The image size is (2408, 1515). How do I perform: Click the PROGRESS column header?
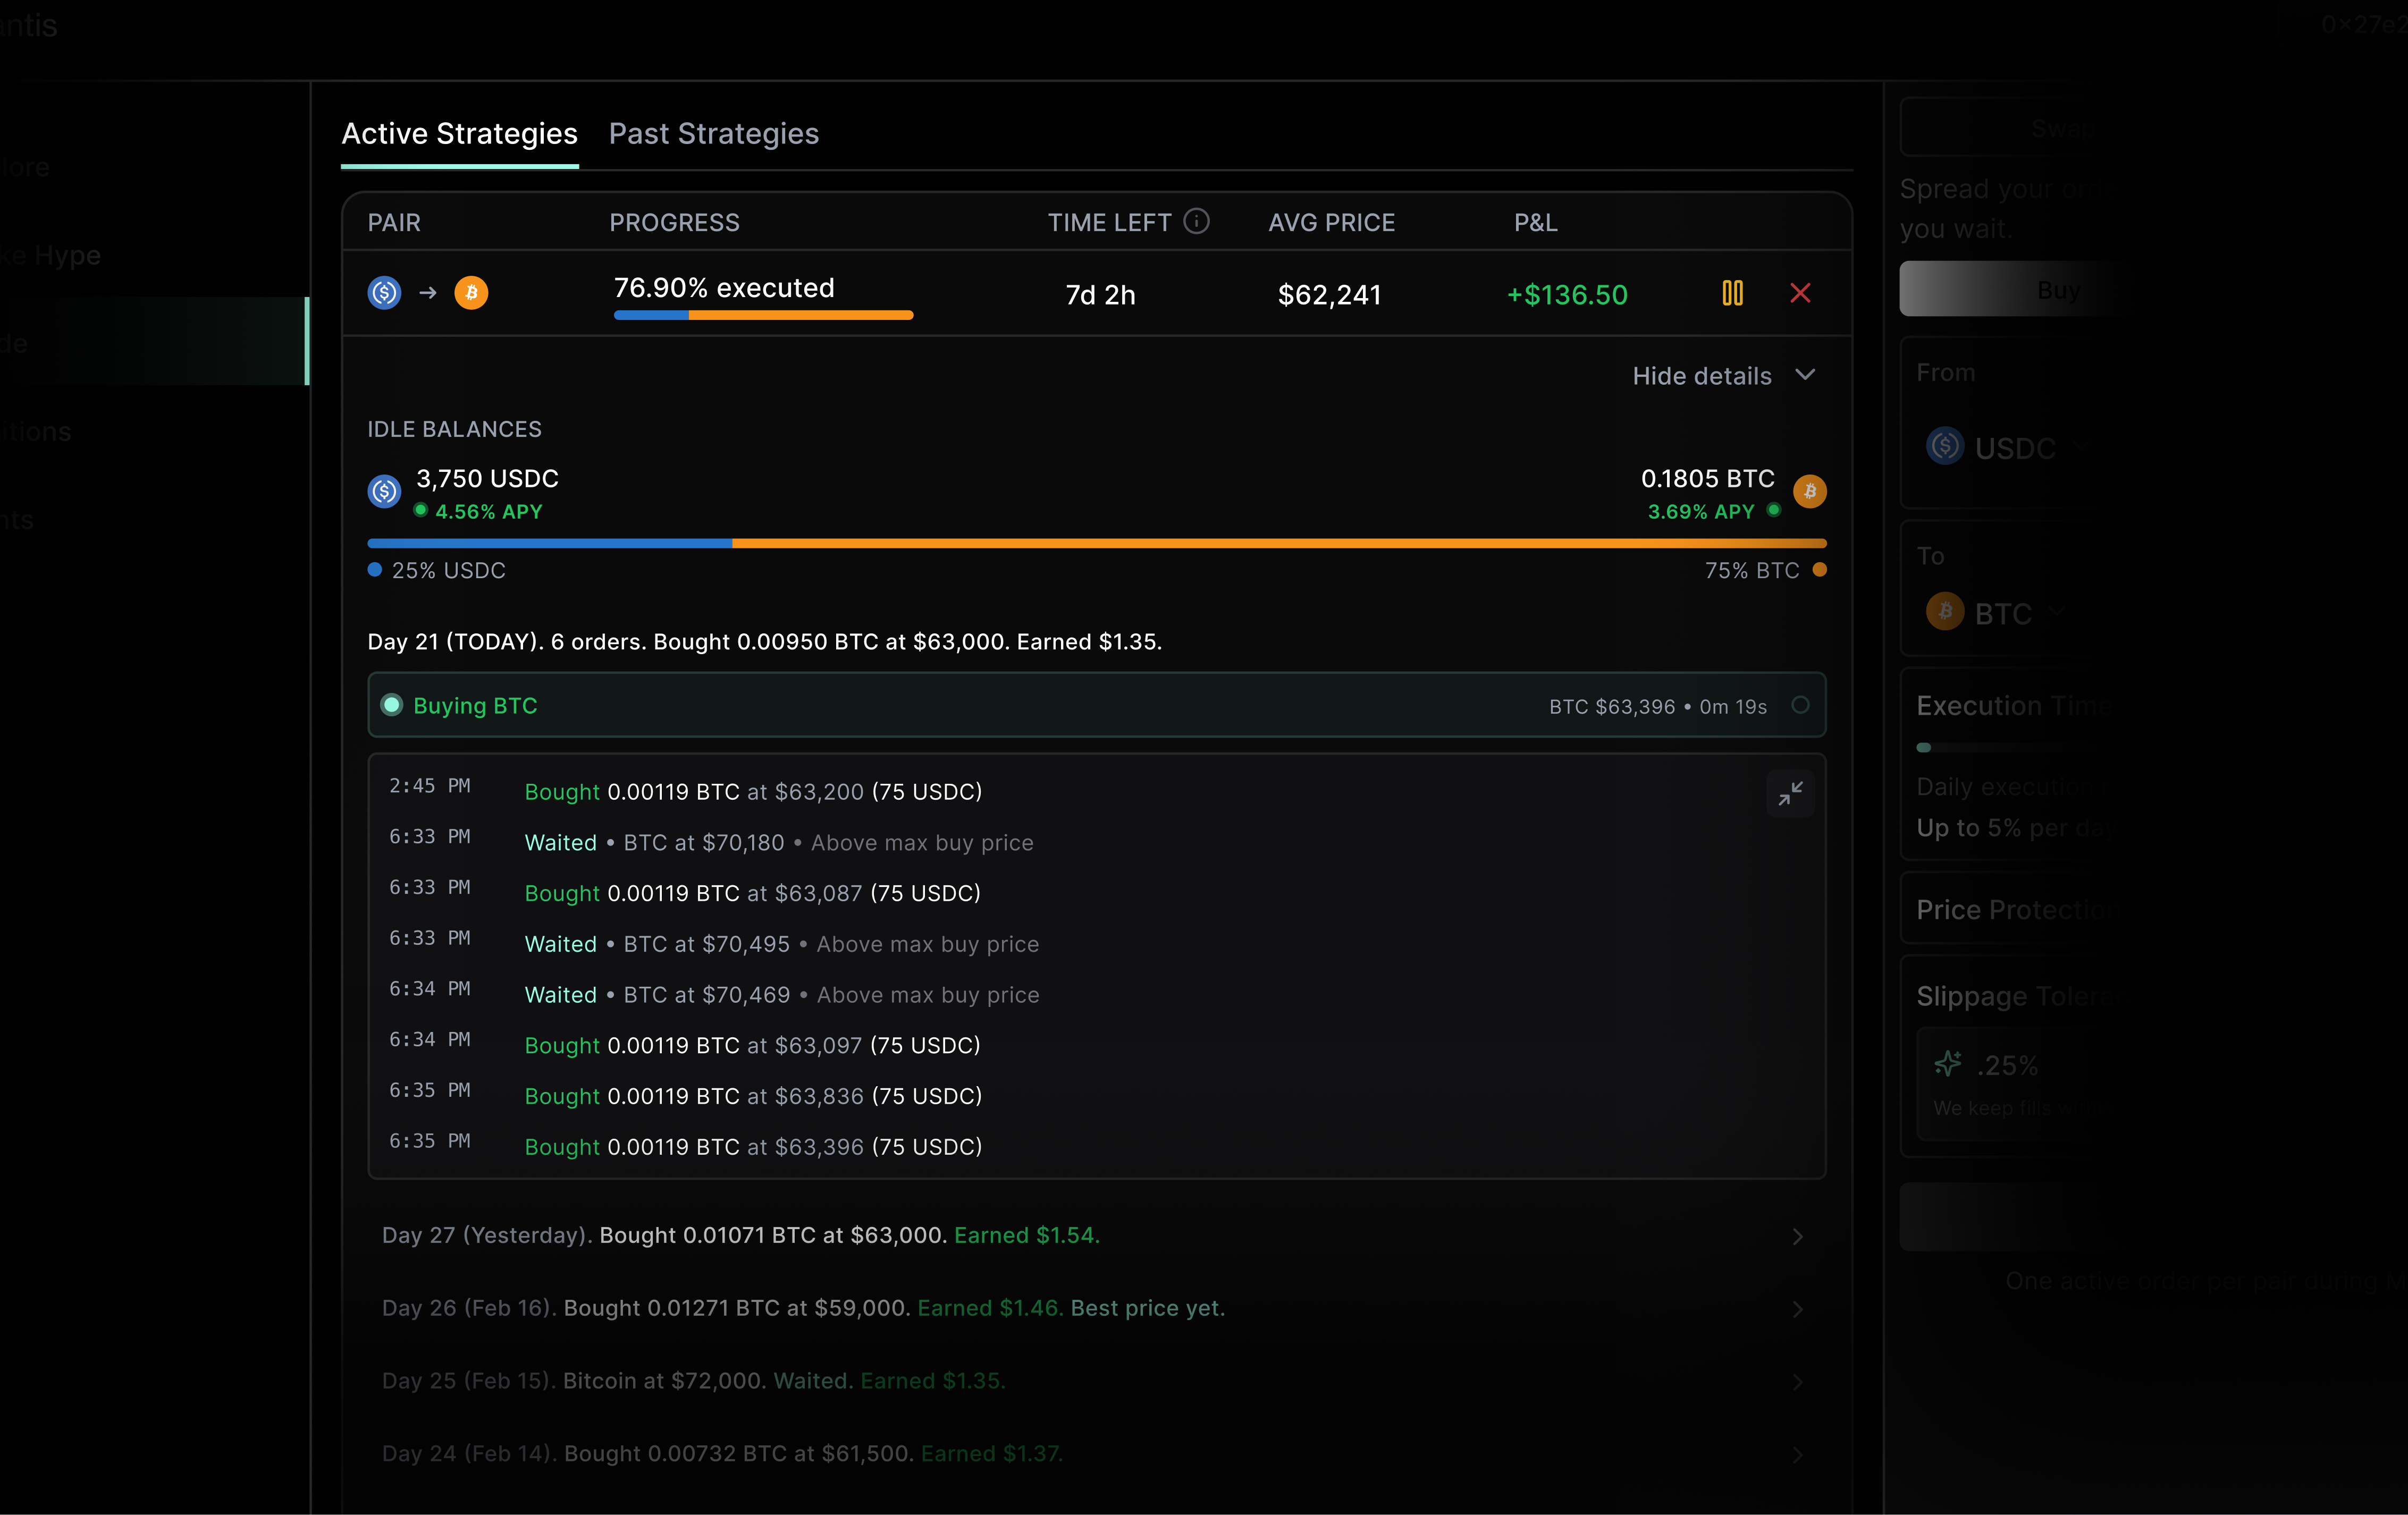click(x=674, y=222)
